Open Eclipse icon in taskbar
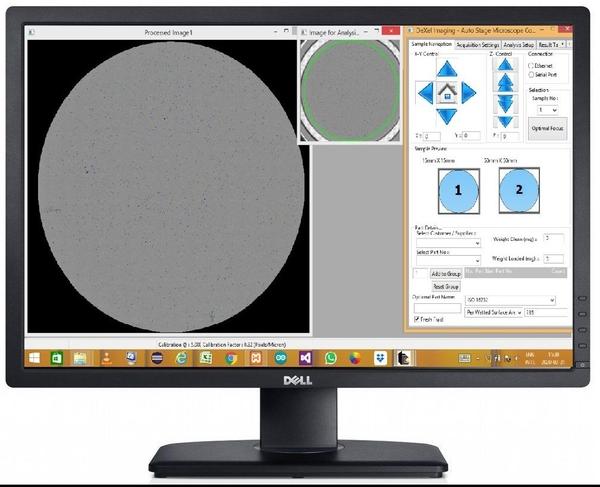Image resolution: width=600 pixels, height=487 pixels. click(157, 358)
